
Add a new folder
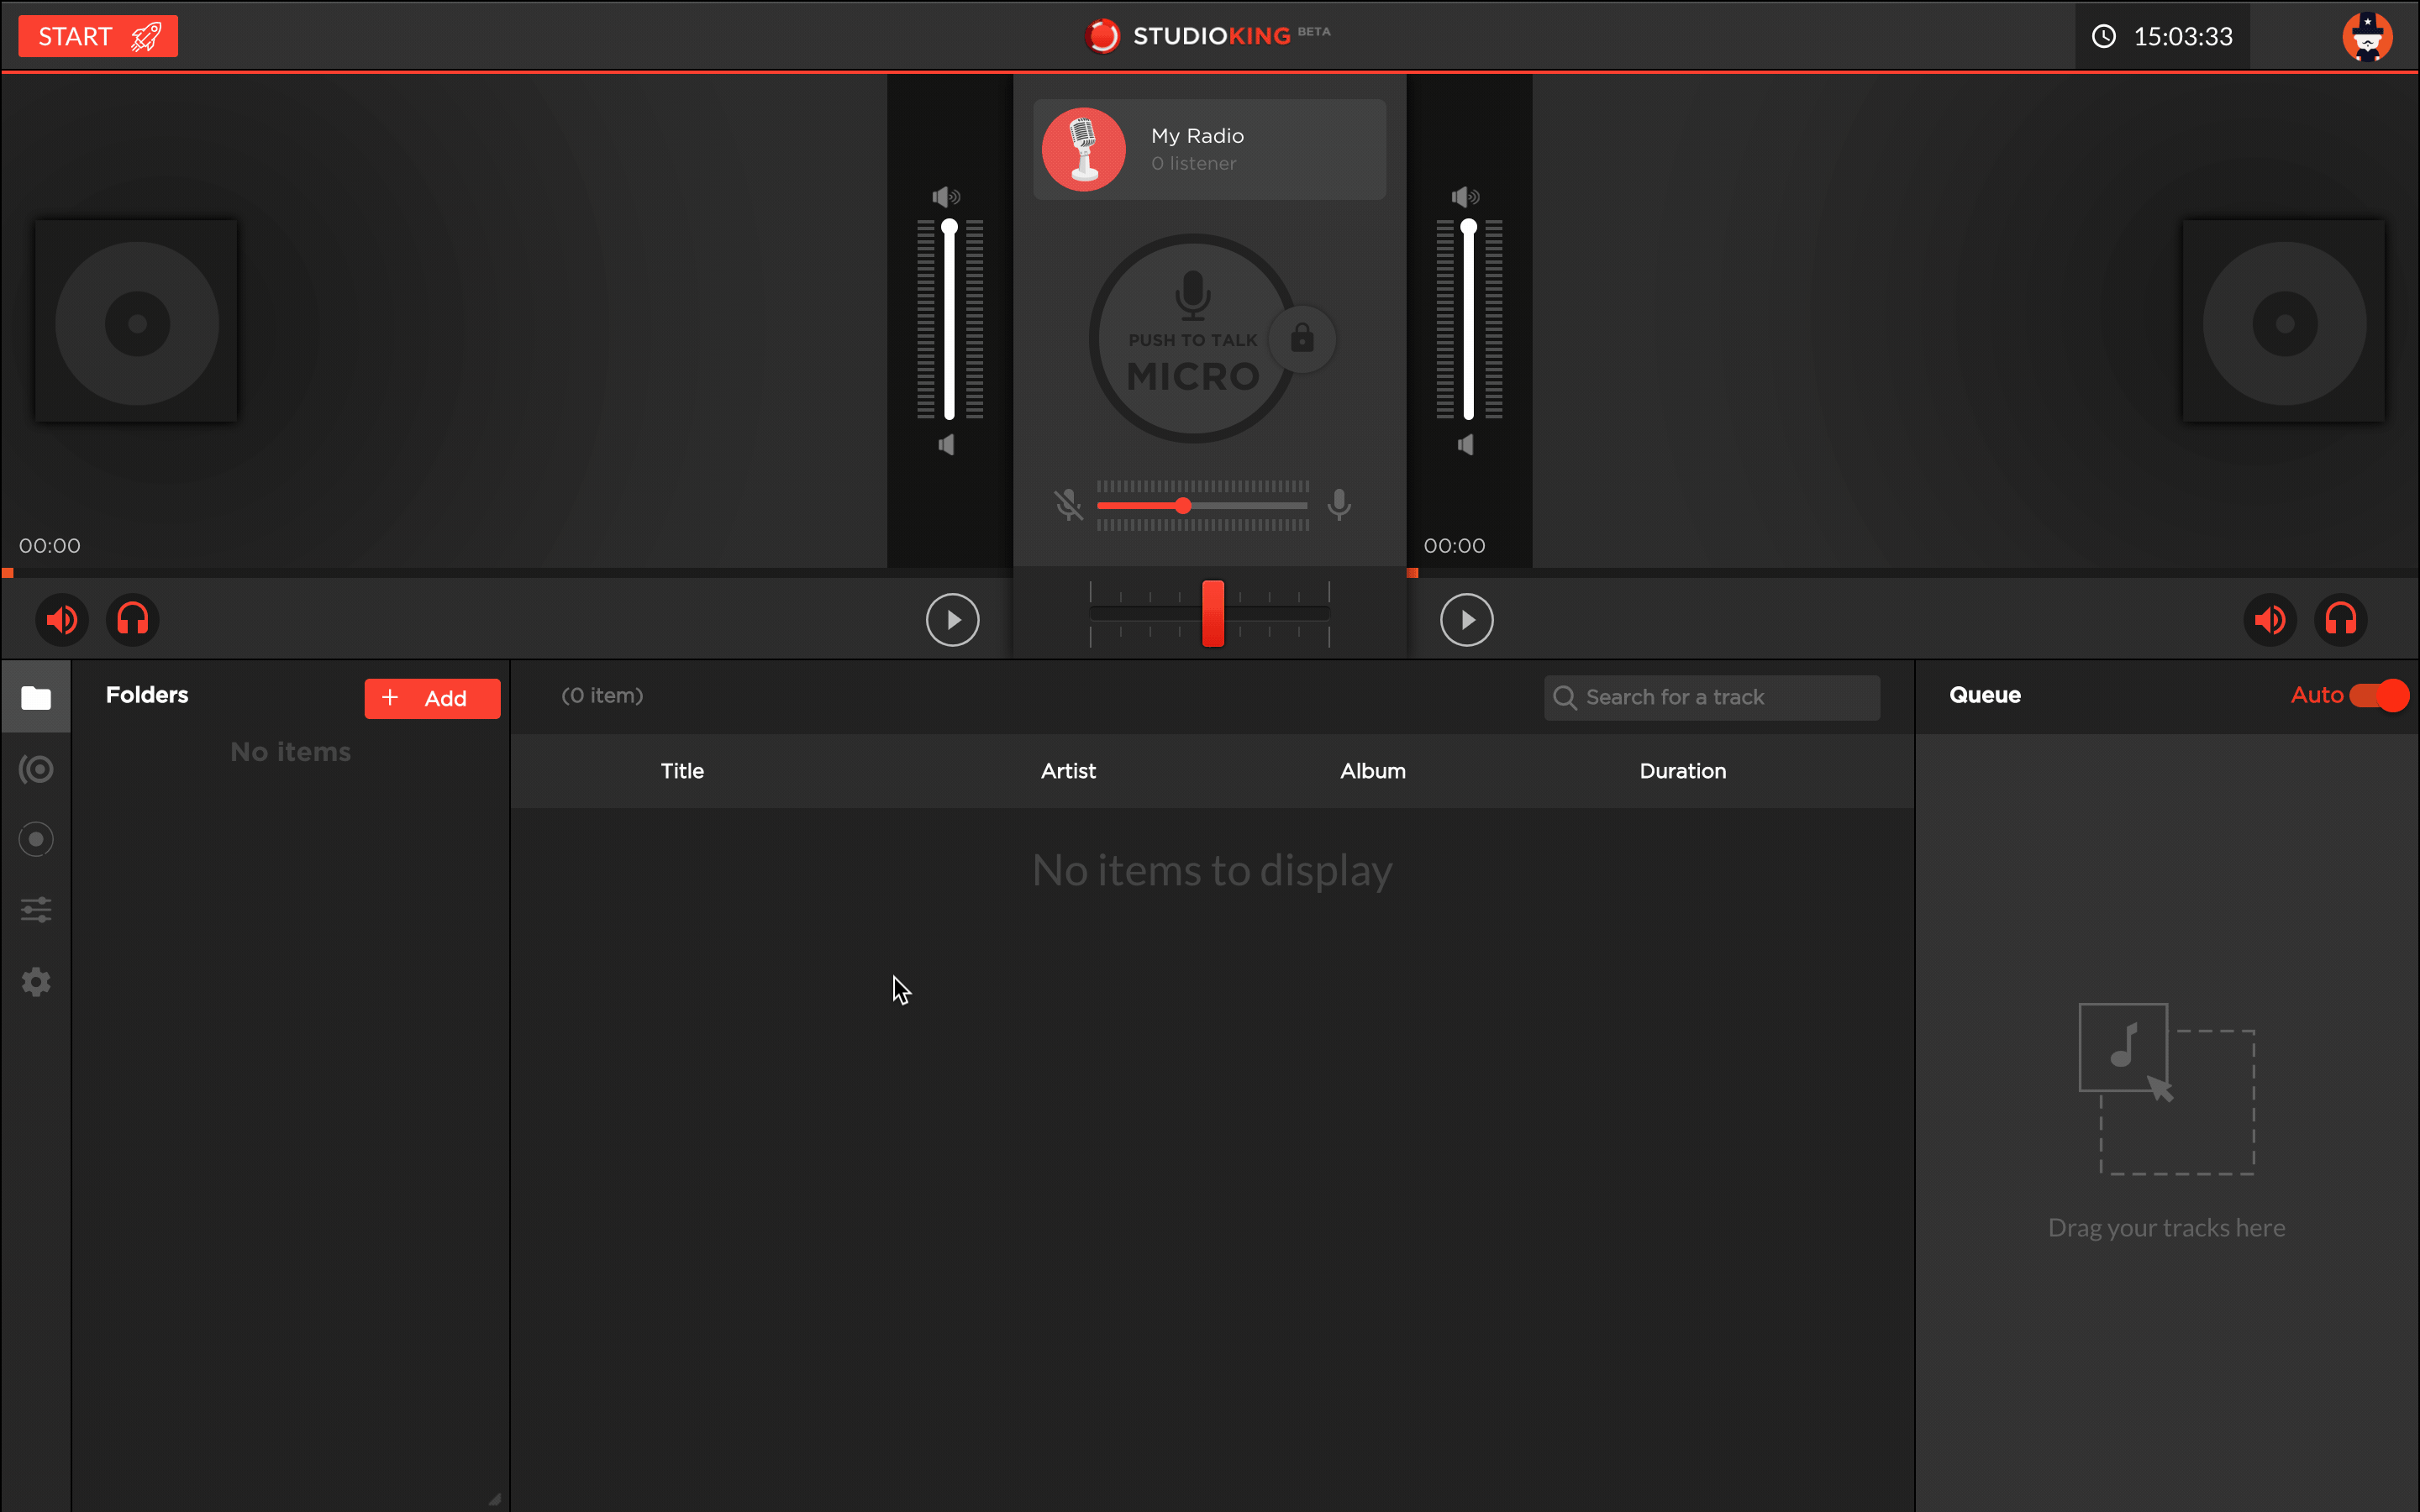click(432, 698)
